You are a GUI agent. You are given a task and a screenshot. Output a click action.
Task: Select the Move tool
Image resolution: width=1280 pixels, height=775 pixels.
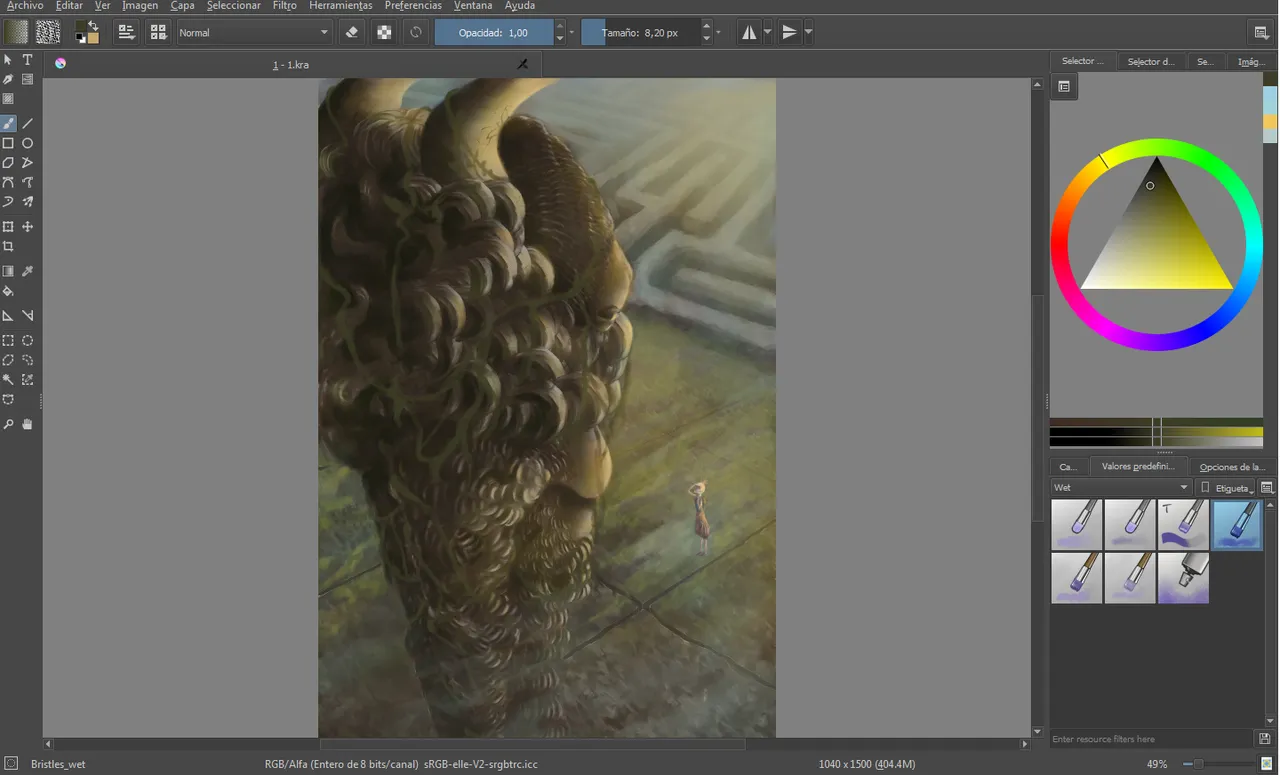pyautogui.click(x=28, y=227)
